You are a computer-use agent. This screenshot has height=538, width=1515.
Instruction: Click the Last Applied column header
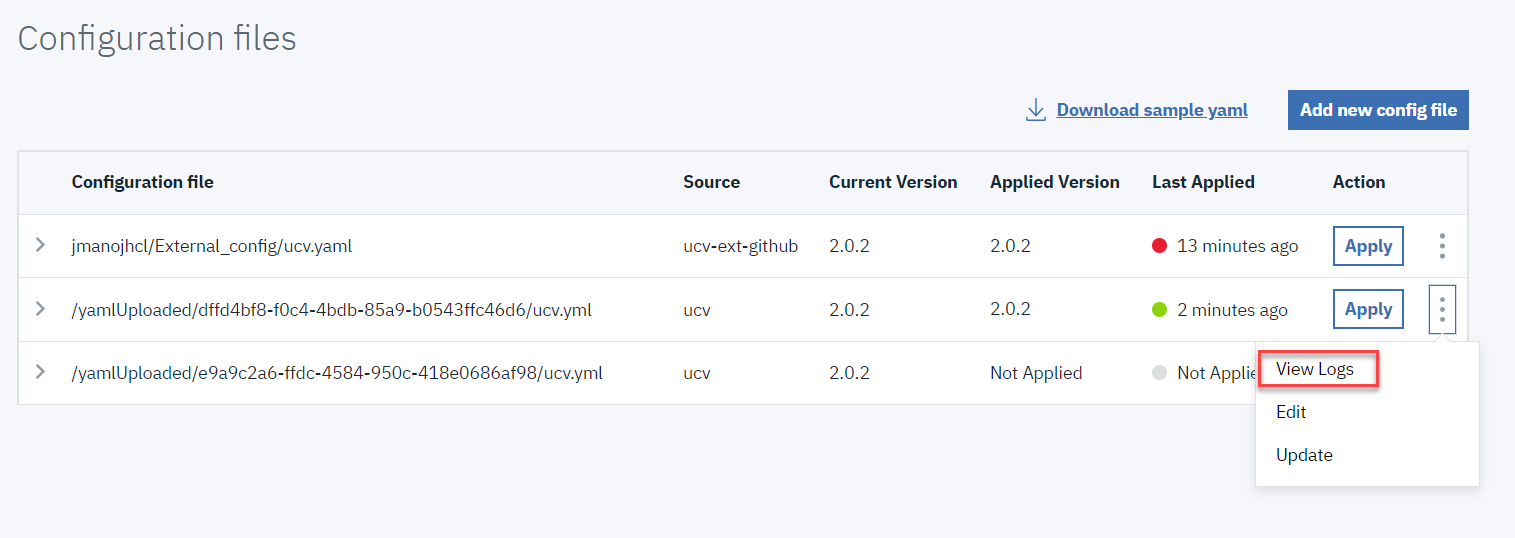pos(1203,182)
